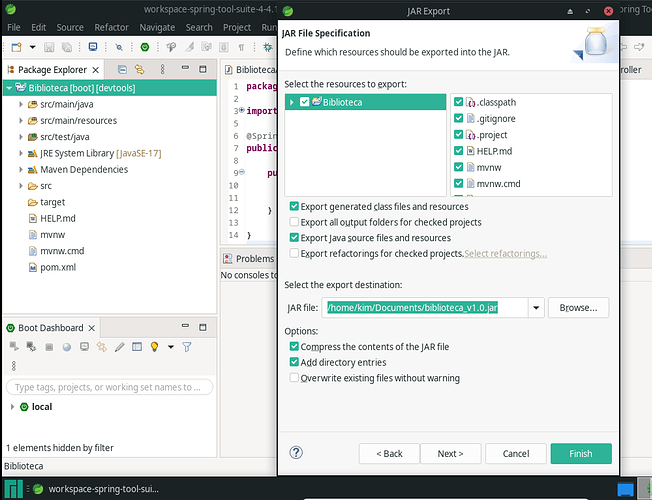Click the filter funnel icon in Boot Dashboard
Image resolution: width=652 pixels, height=500 pixels.
(x=187, y=347)
